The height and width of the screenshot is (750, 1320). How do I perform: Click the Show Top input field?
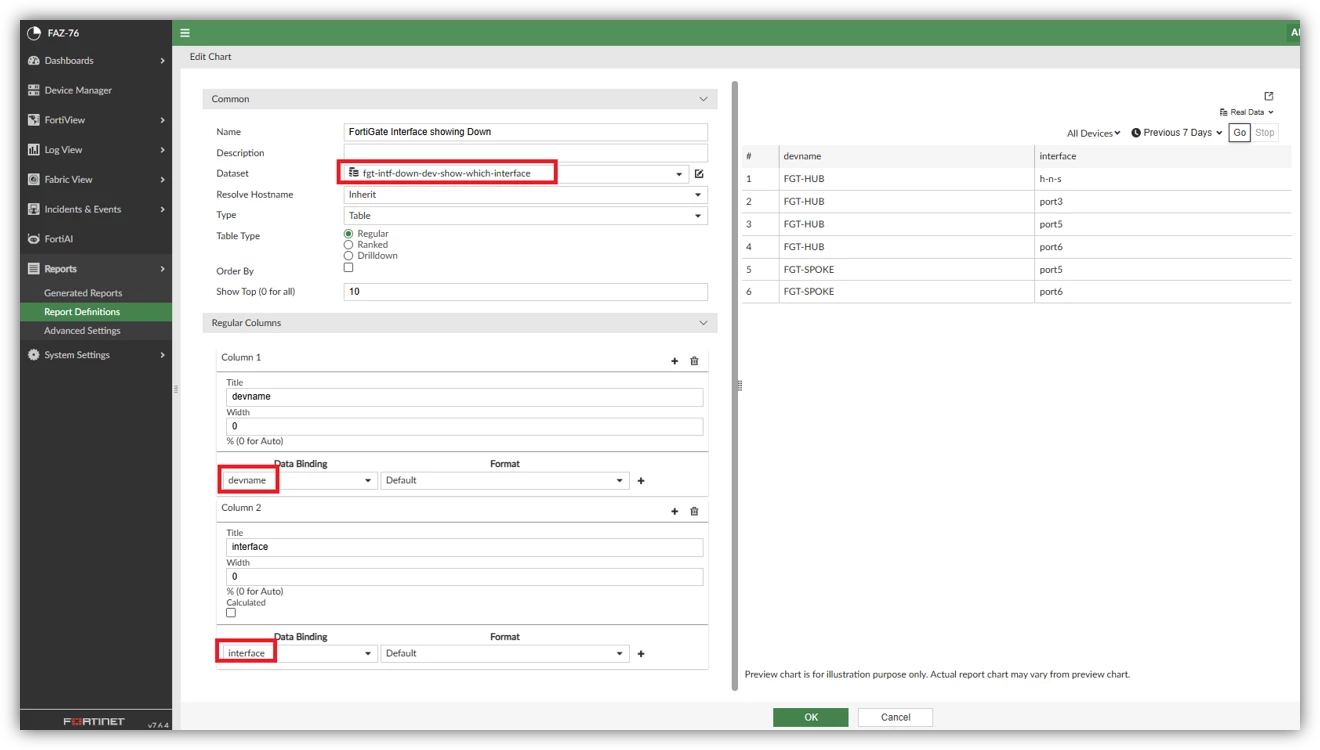525,292
